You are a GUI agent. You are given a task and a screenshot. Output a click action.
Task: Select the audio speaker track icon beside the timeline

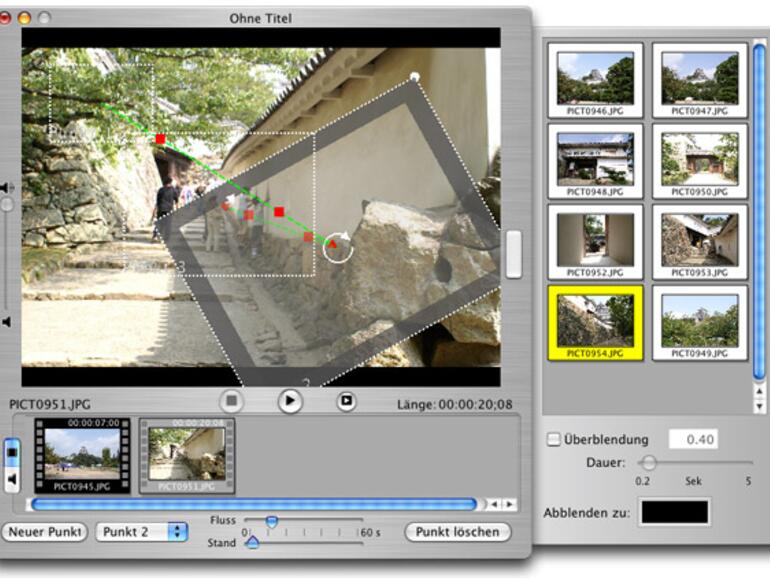[12, 478]
